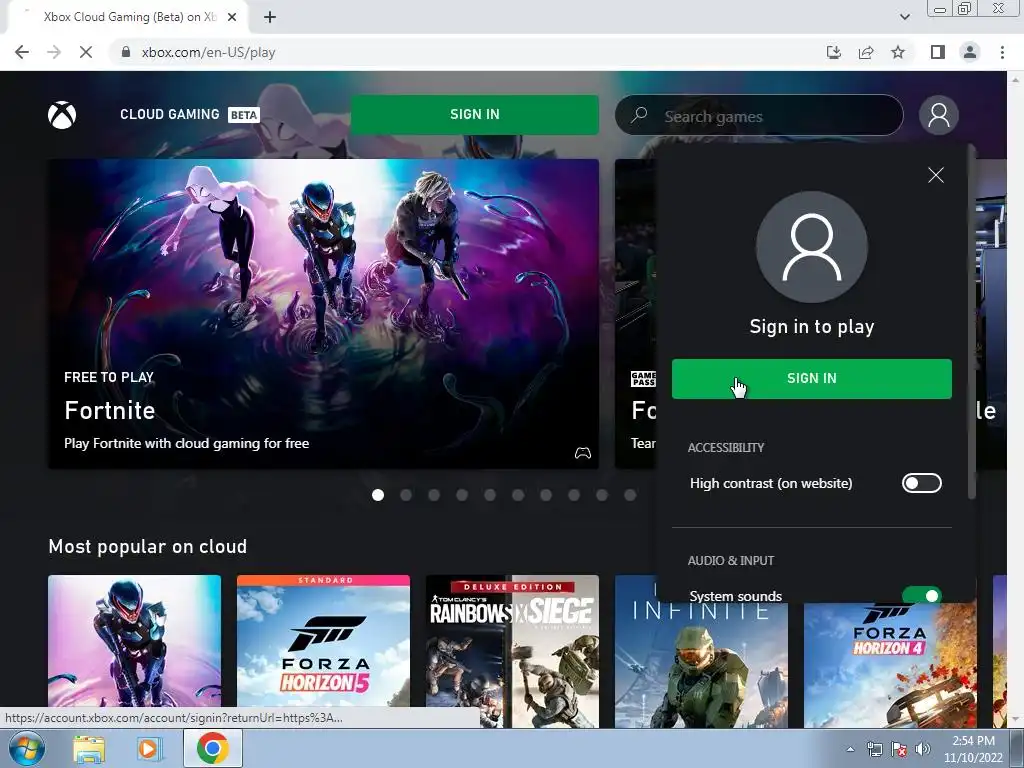Open a new tab with plus icon
Viewport: 1024px width, 768px height.
click(270, 17)
